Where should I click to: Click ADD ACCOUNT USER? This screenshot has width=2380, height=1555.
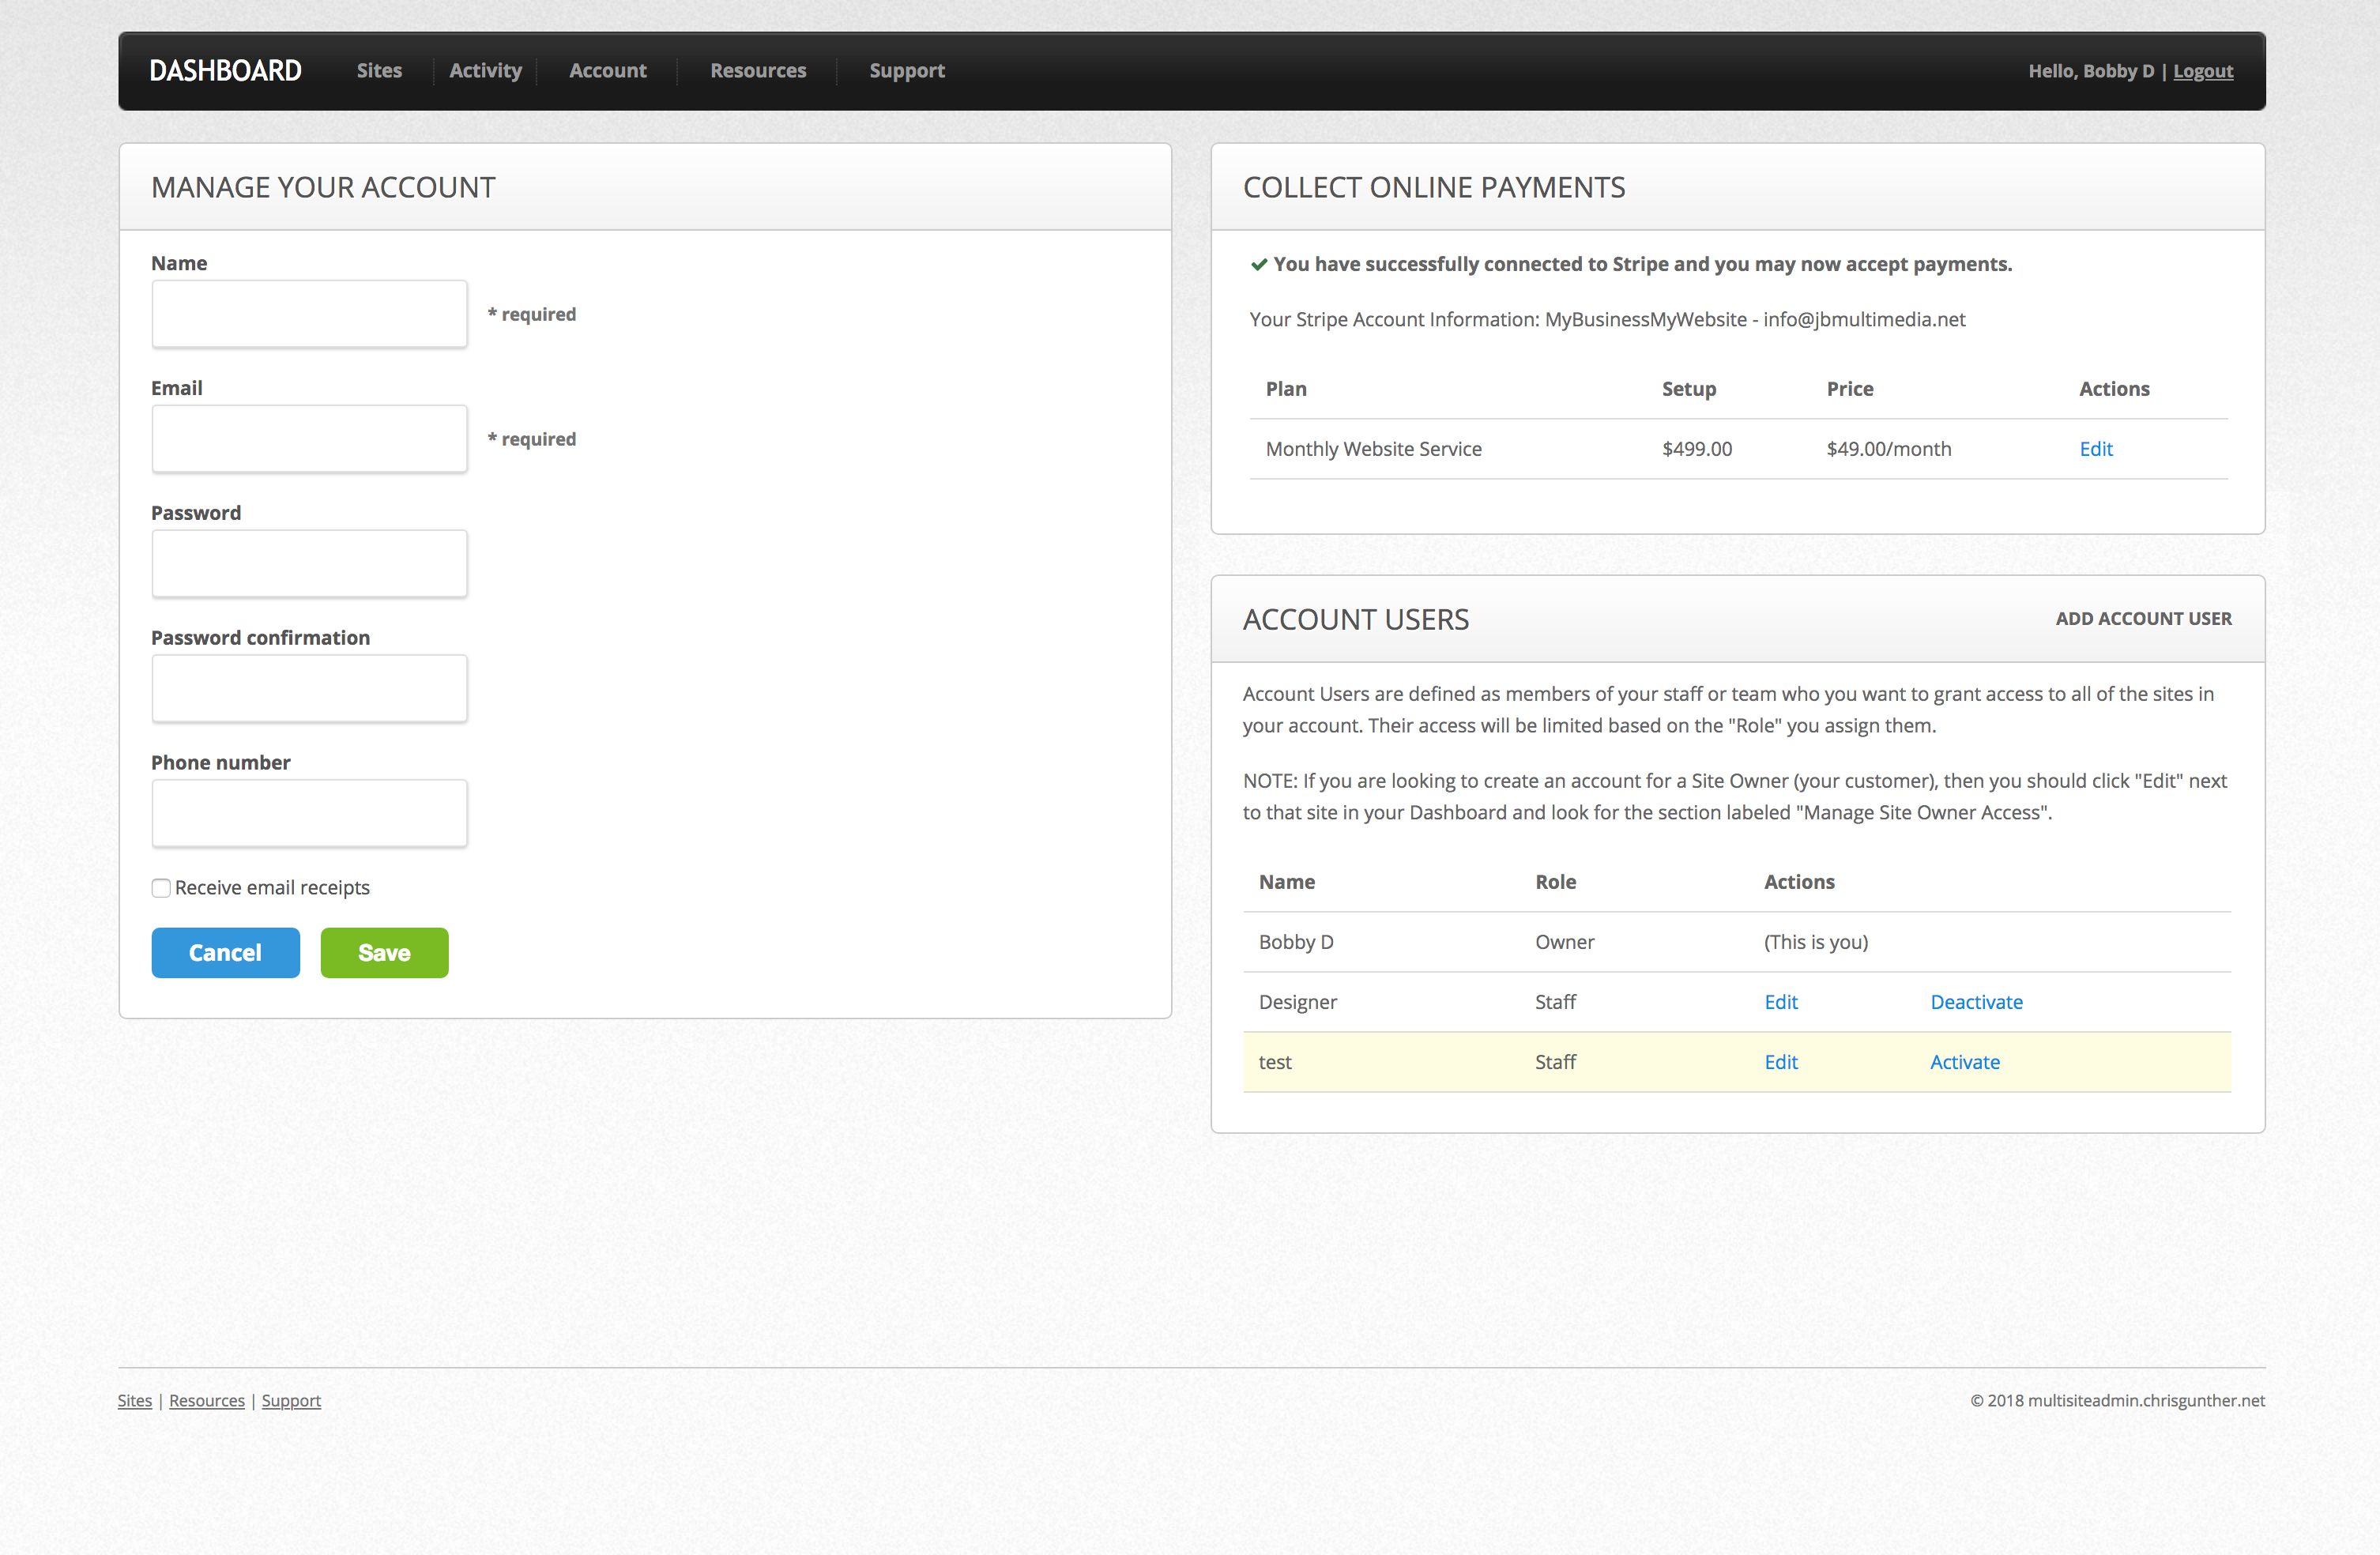click(2143, 619)
